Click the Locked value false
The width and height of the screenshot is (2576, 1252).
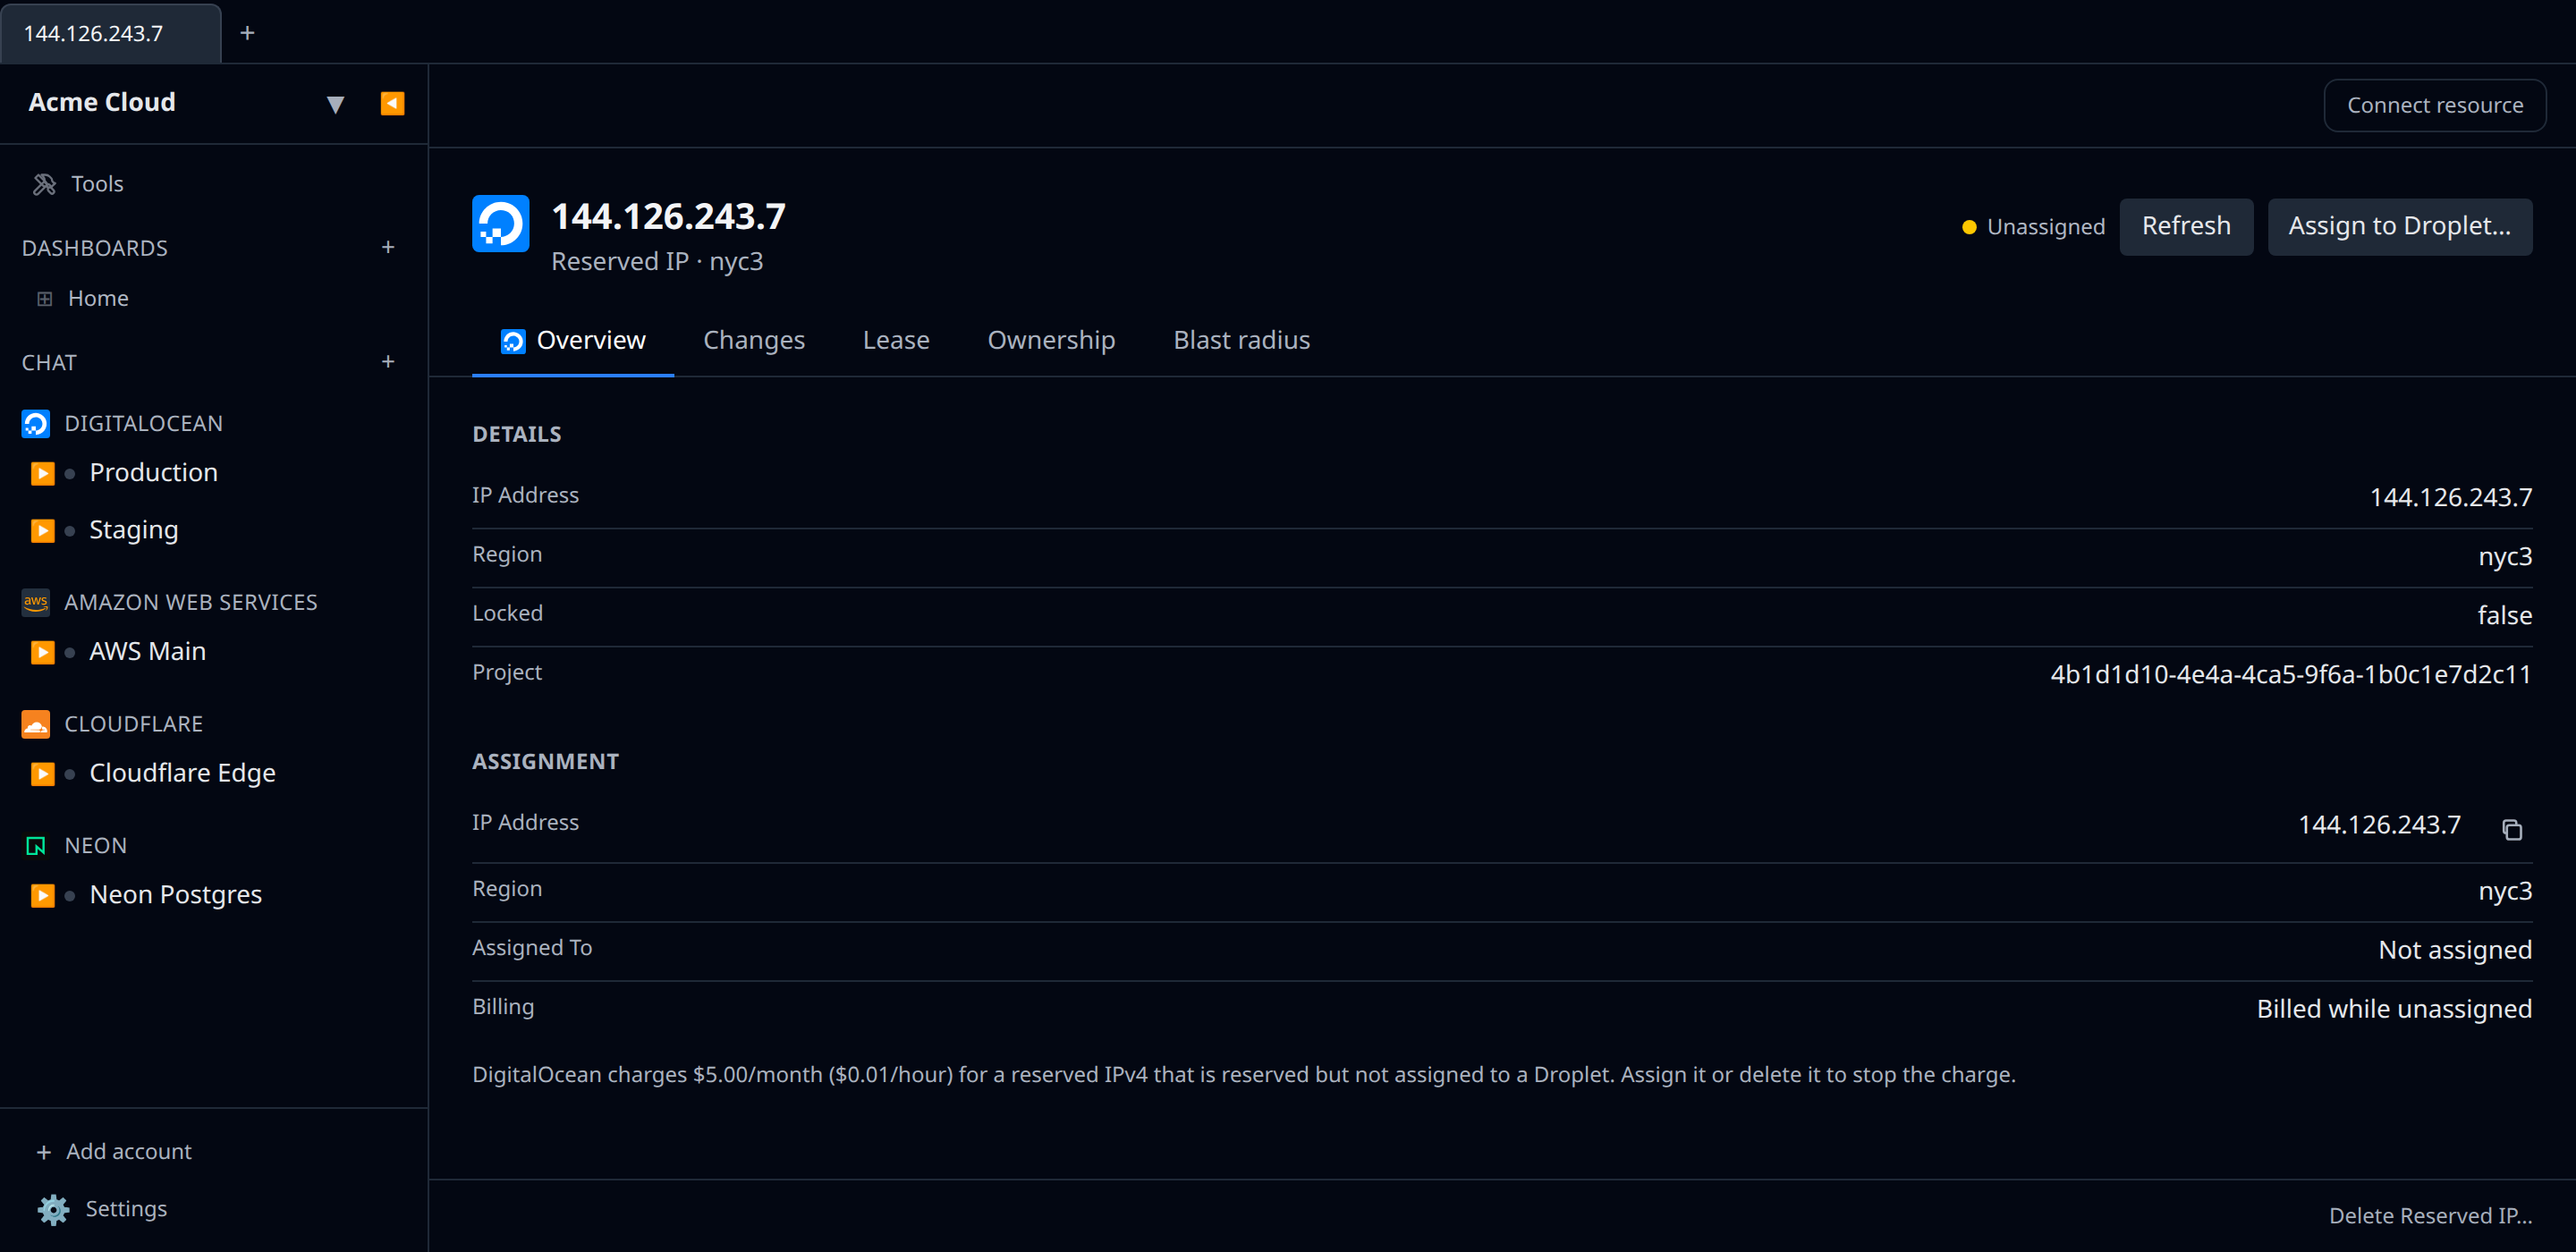(2504, 615)
